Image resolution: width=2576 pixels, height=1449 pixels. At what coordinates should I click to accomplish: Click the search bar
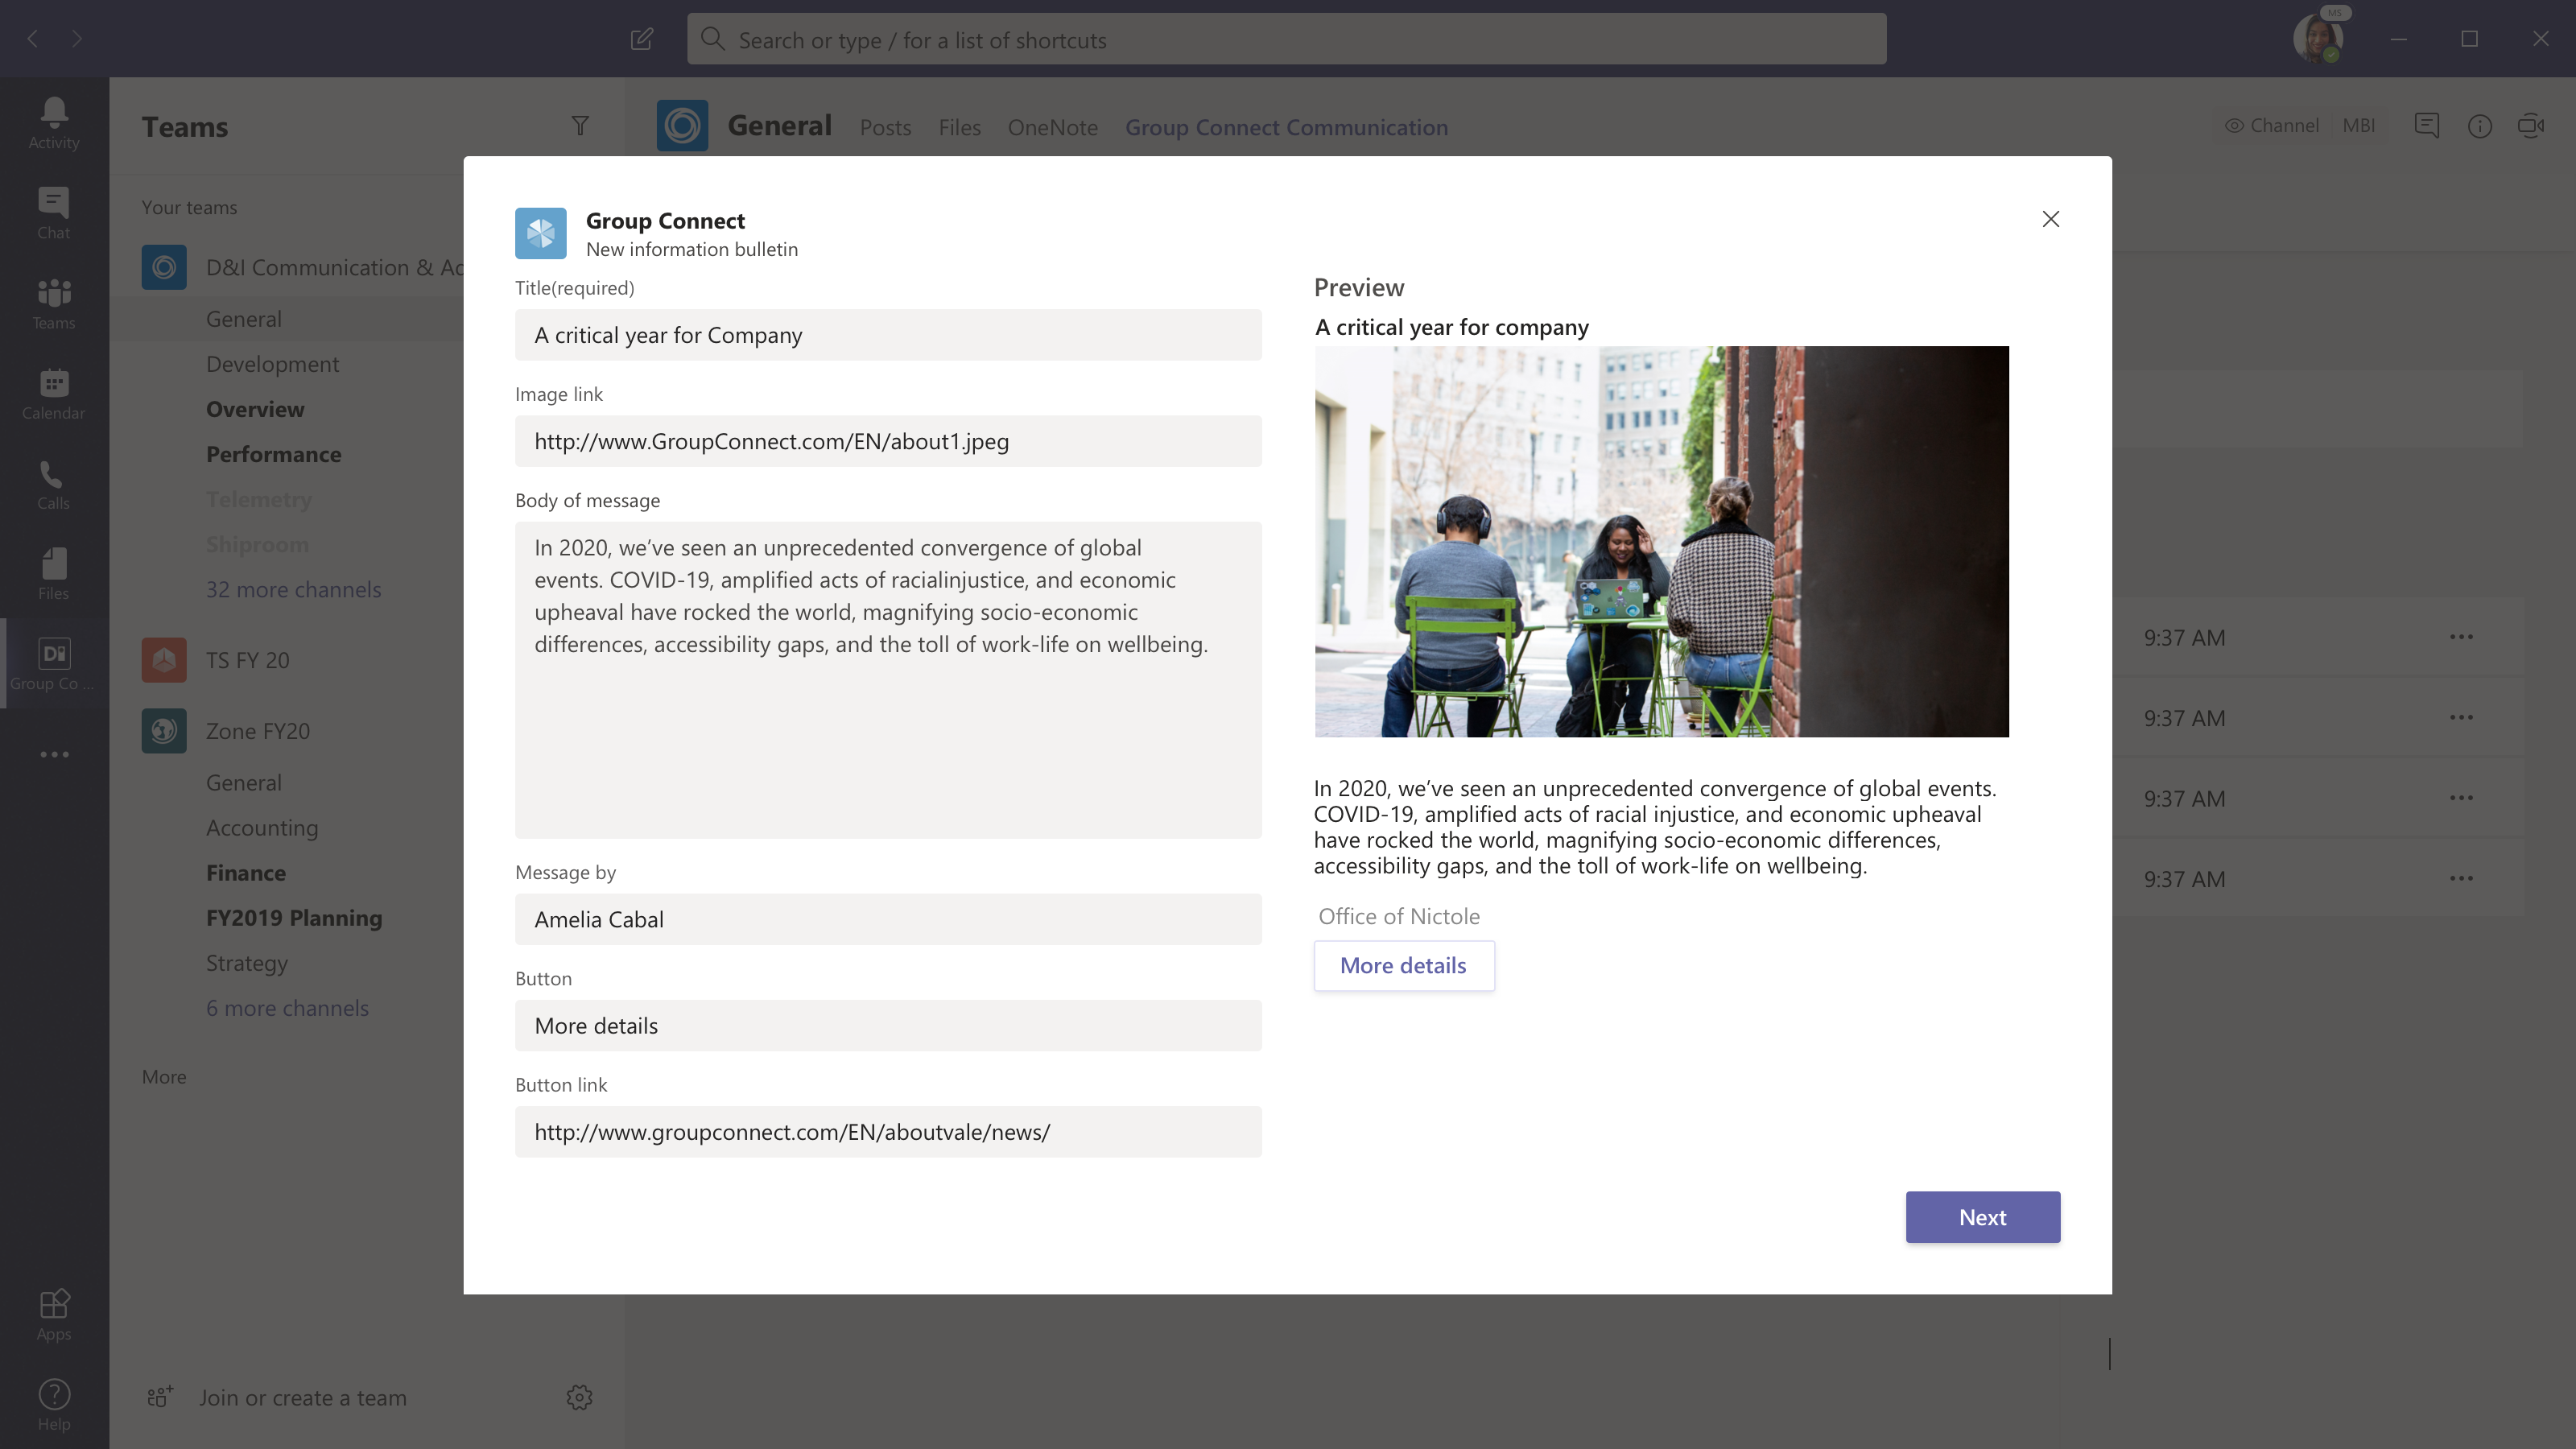click(x=1286, y=39)
